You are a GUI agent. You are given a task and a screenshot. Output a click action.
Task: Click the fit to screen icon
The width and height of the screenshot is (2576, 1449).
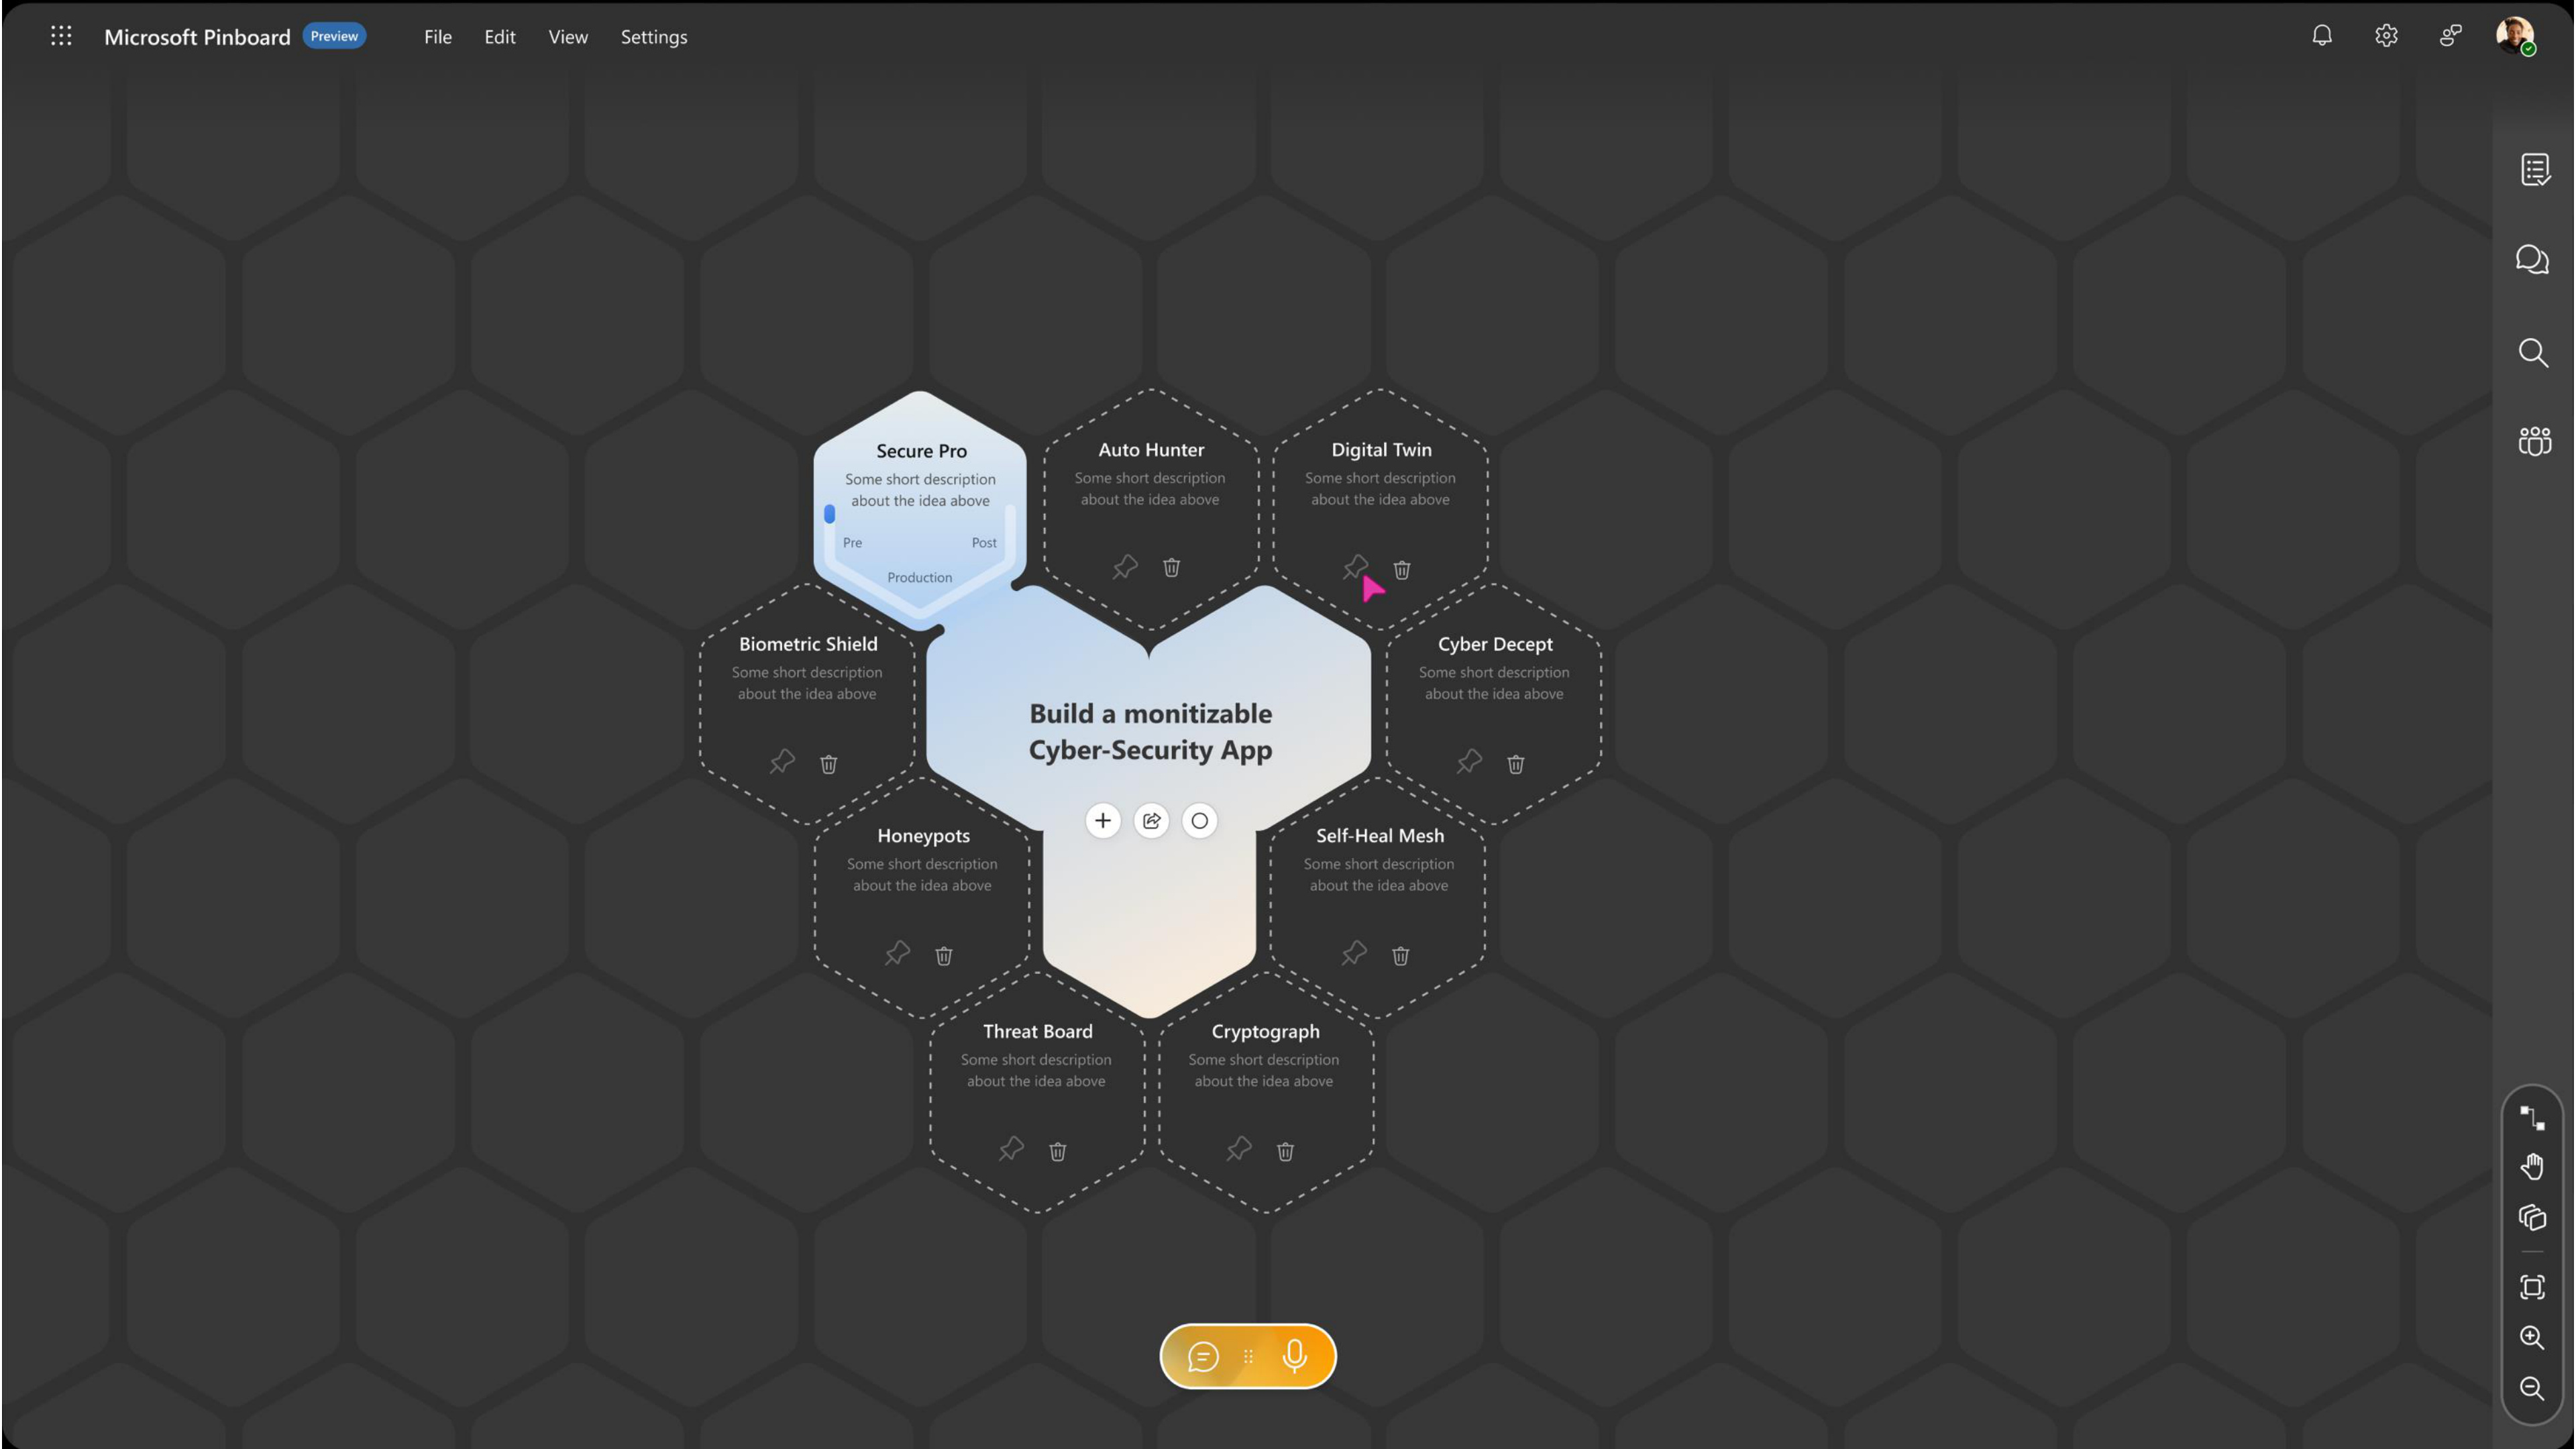2532,1287
